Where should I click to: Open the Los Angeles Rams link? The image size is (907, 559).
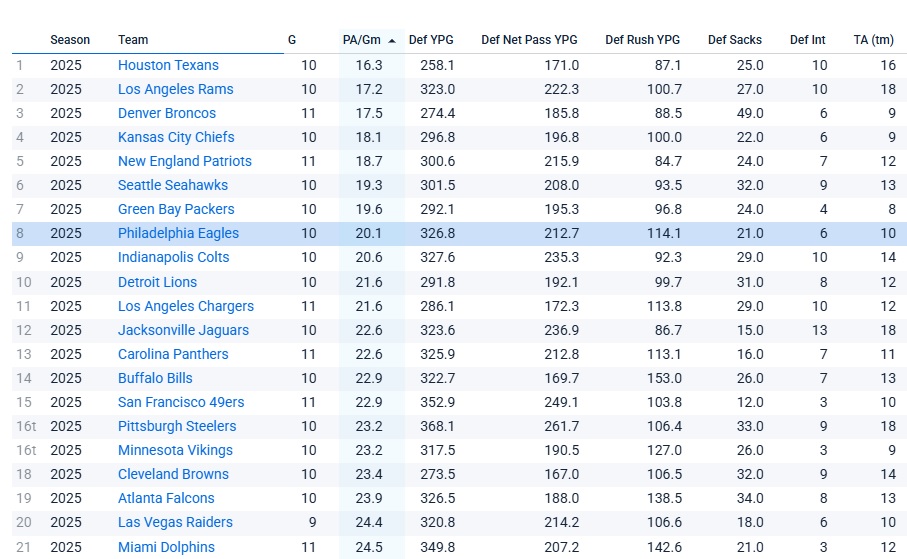[x=175, y=89]
